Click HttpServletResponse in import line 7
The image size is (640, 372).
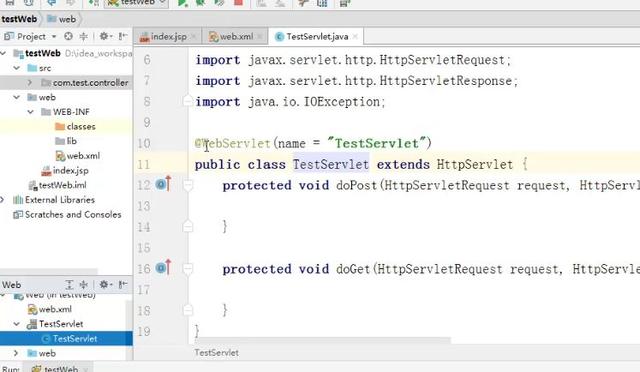(445, 81)
